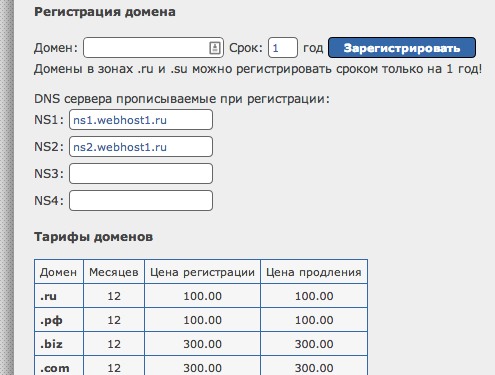
Task: Click the contact autofill icon in domain field
Action: pyautogui.click(x=215, y=48)
